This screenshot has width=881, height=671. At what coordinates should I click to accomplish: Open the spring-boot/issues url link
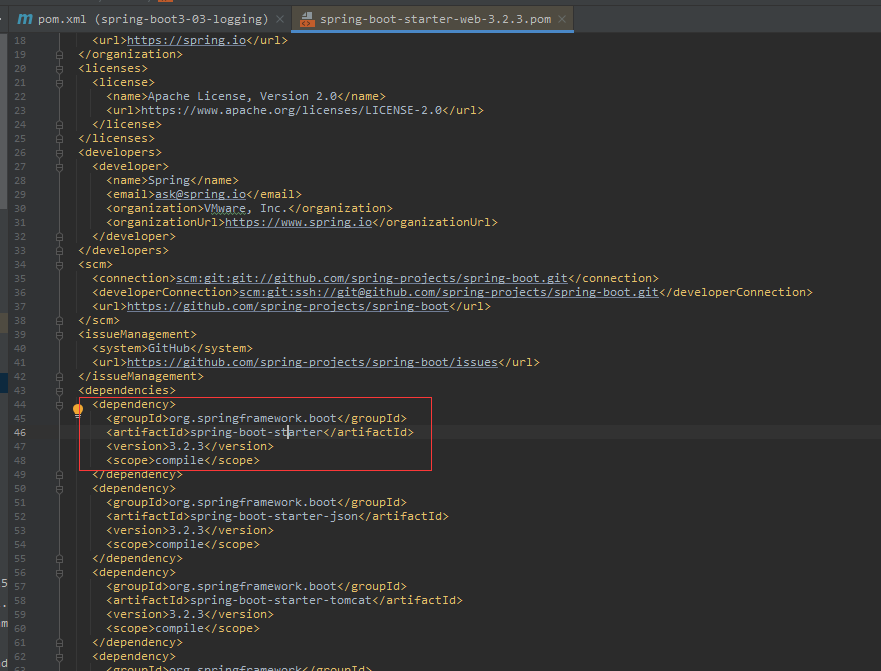coord(312,362)
